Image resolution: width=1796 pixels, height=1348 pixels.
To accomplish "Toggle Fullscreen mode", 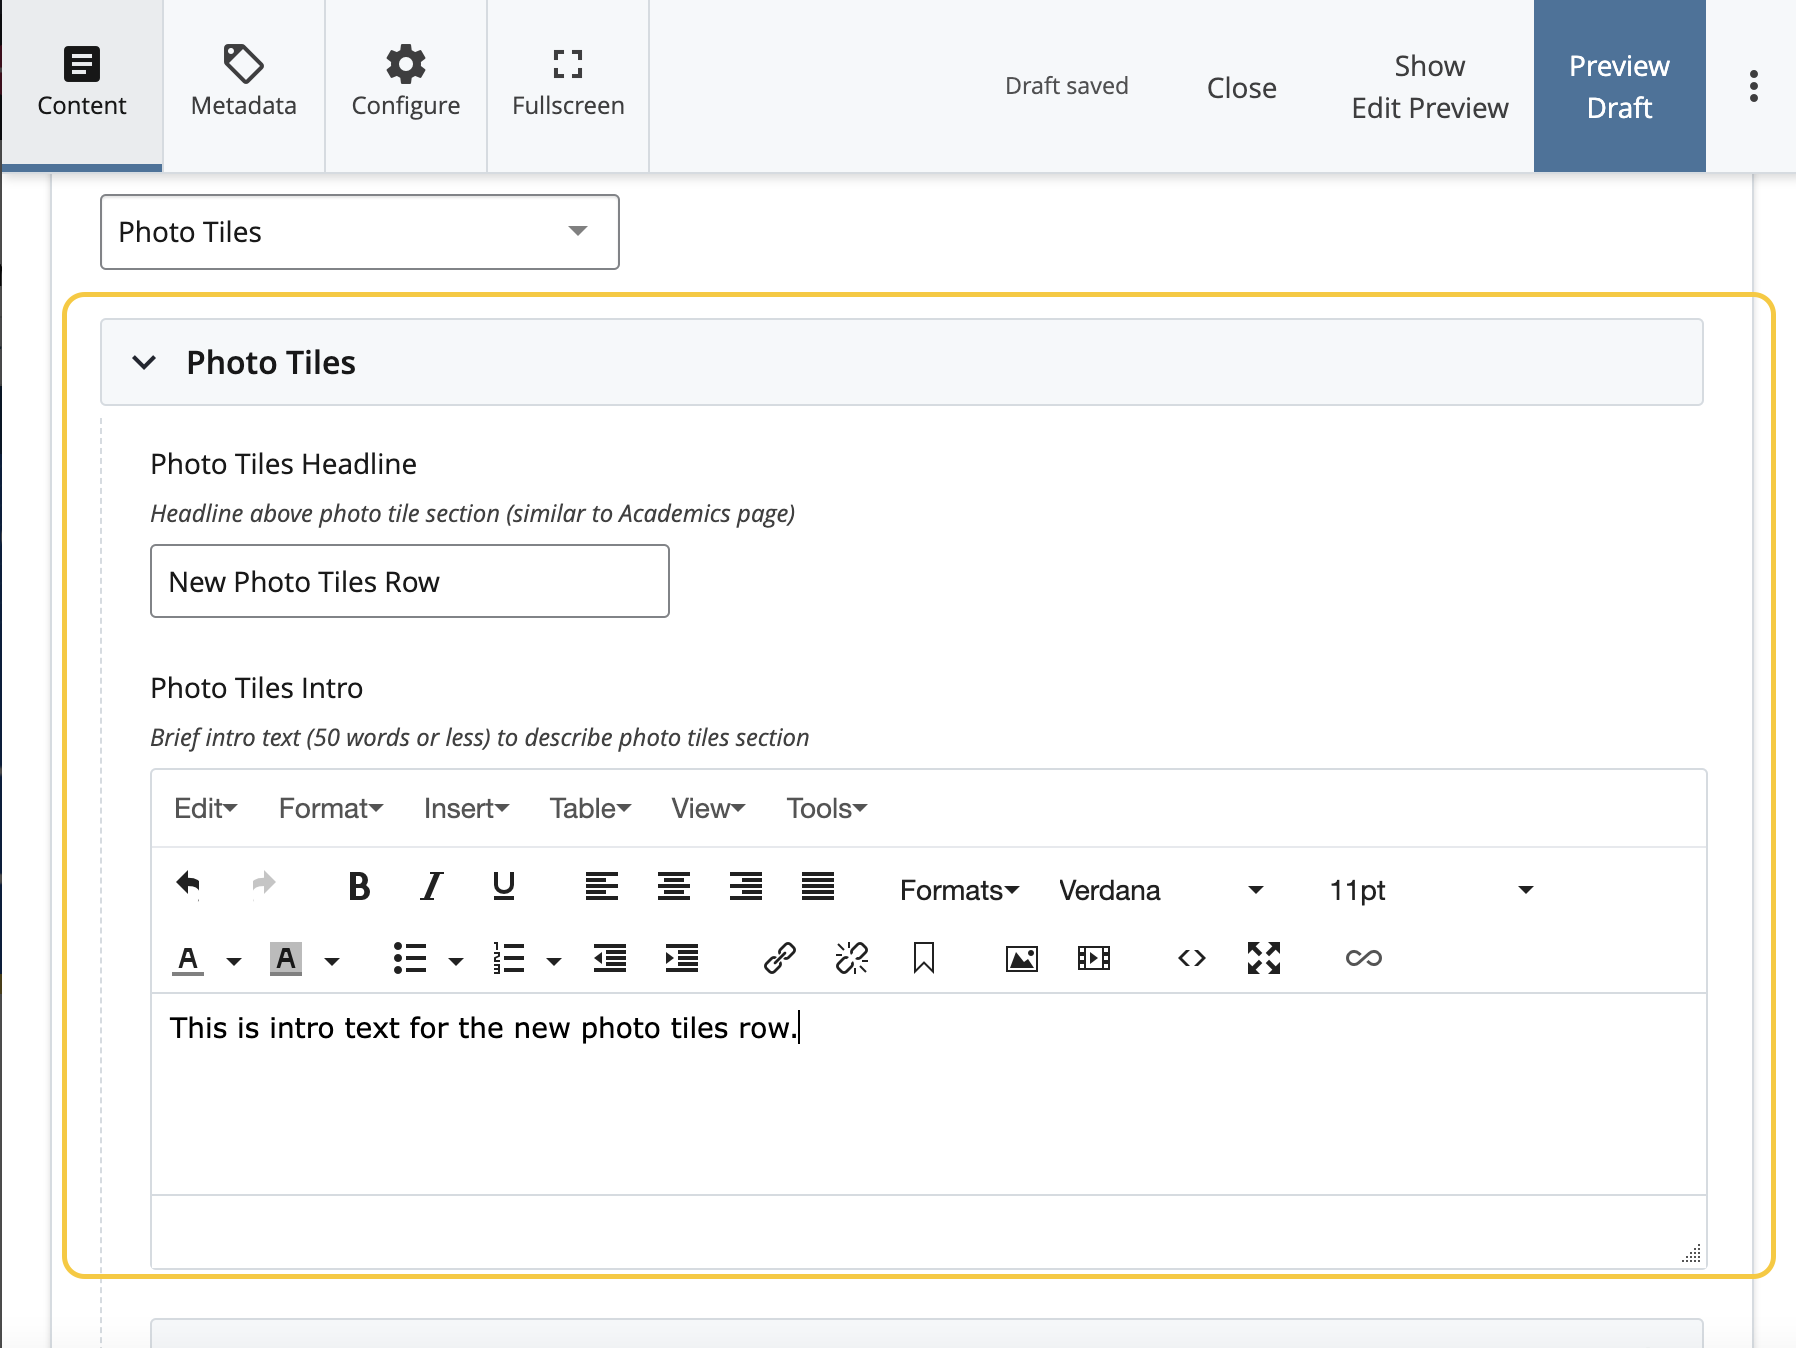I will [x=568, y=85].
